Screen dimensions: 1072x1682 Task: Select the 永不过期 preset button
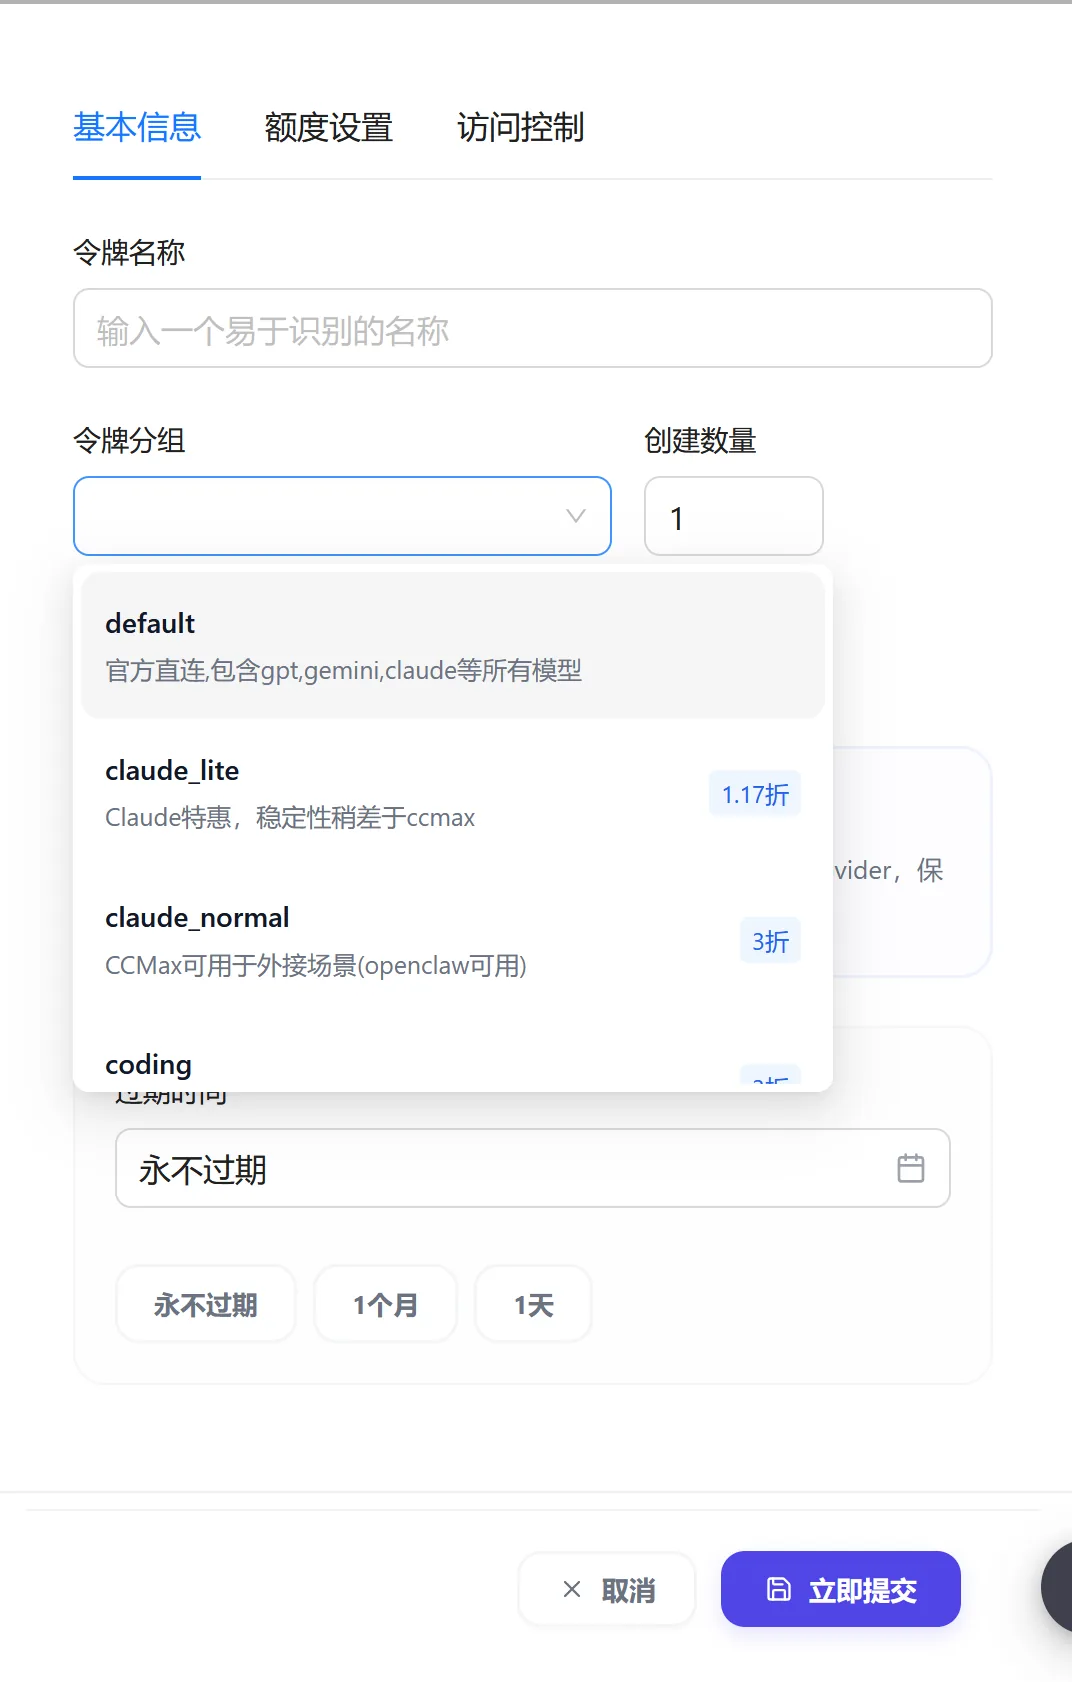206,1304
